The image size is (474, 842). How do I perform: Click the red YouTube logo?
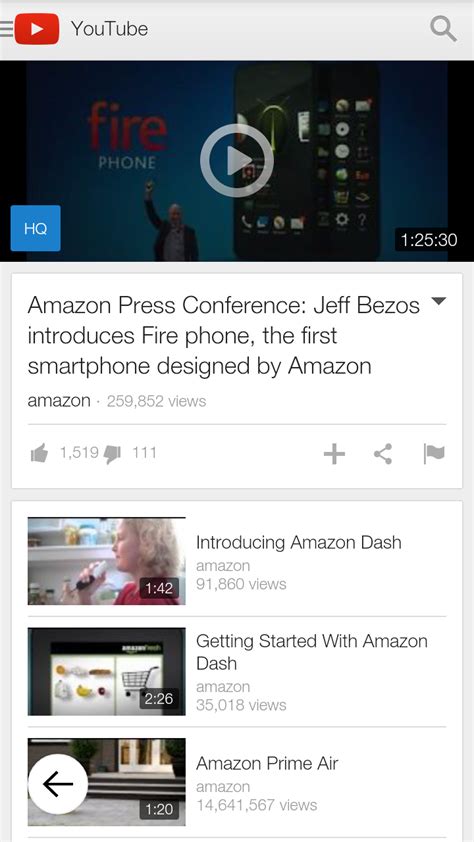click(37, 29)
